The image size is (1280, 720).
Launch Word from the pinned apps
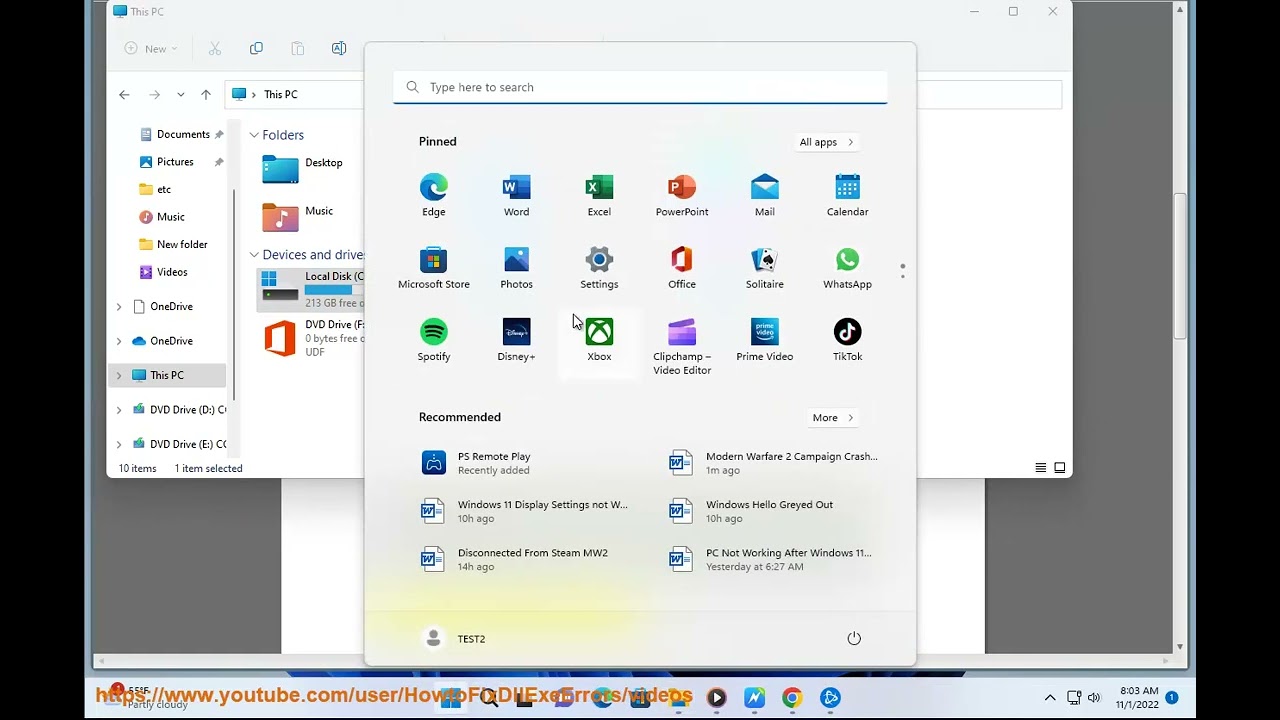pos(516,195)
